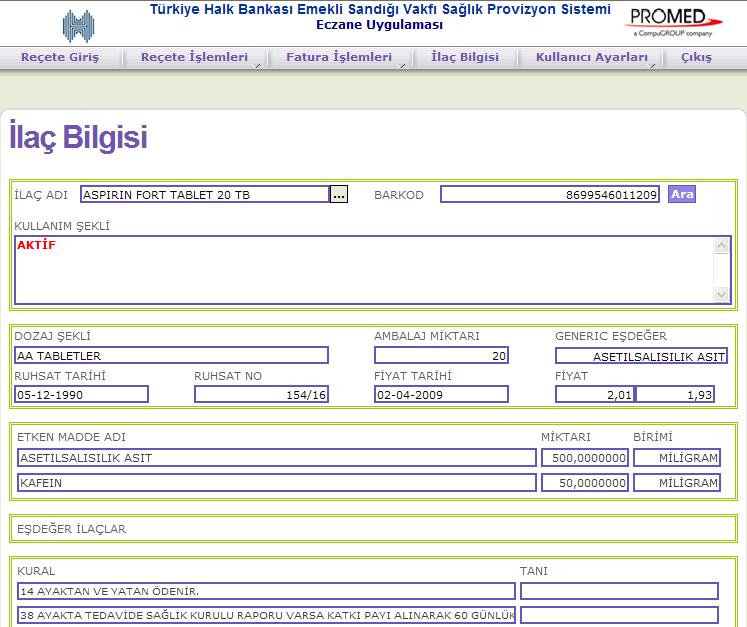Screen dimensions: 747x627
Task: Click the Barkod input field
Action: (x=550, y=194)
